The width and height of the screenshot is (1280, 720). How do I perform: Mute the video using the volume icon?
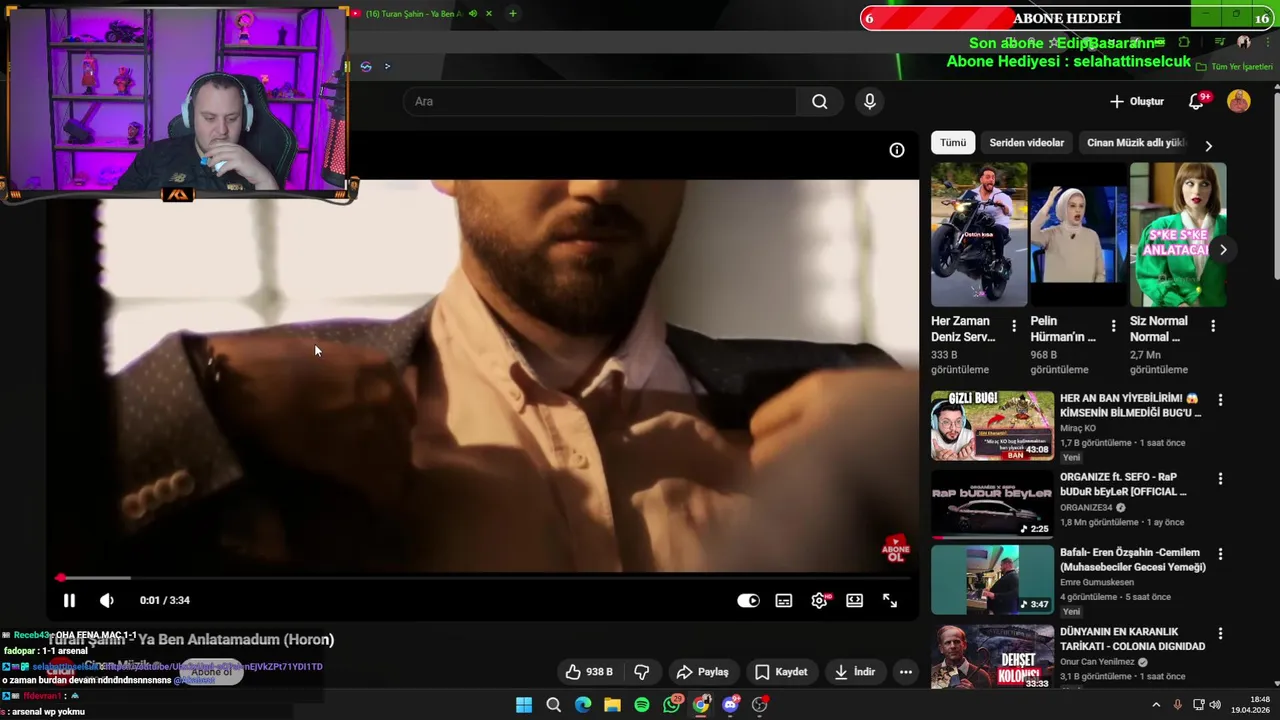coord(107,600)
